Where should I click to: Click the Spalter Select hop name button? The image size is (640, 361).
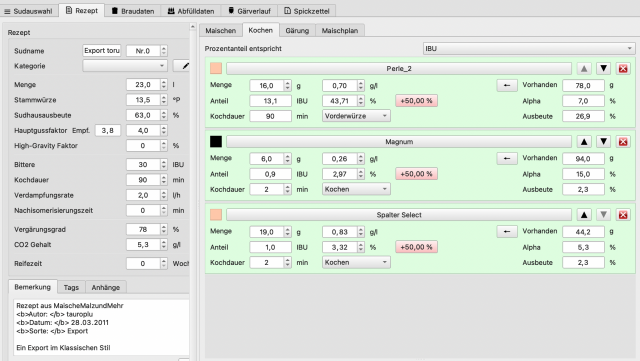(399, 215)
